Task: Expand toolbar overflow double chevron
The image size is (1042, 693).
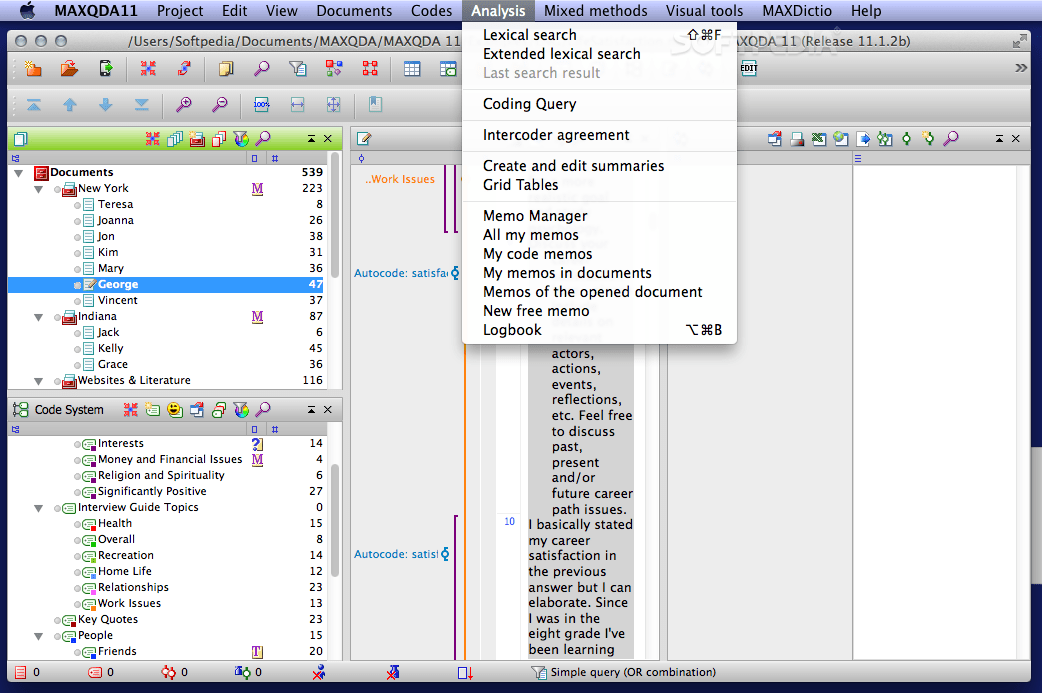Action: point(1021,68)
